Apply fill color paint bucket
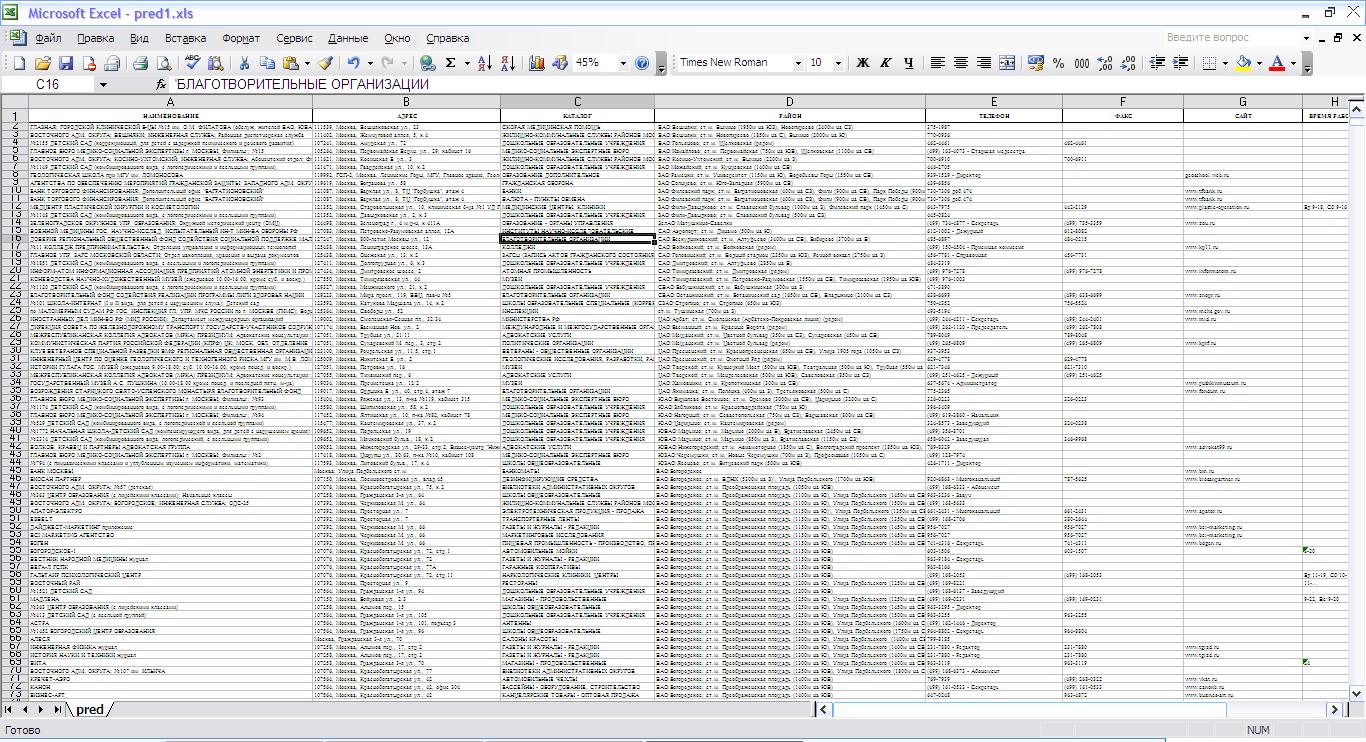Image resolution: width=1366 pixels, height=742 pixels. pyautogui.click(x=1243, y=62)
